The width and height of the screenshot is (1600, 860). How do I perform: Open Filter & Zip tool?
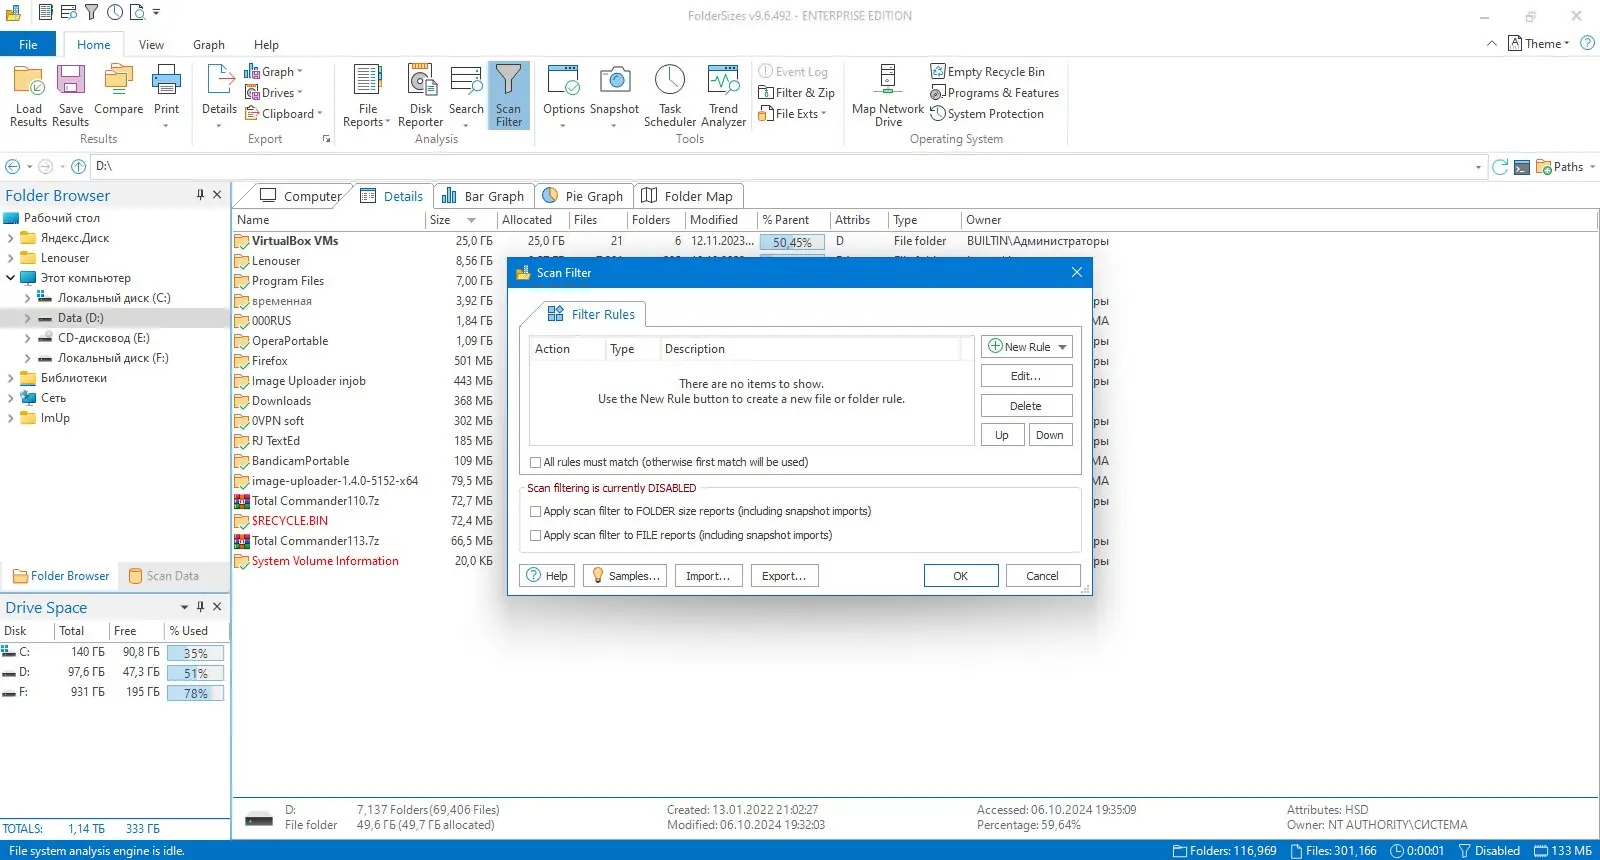point(796,93)
